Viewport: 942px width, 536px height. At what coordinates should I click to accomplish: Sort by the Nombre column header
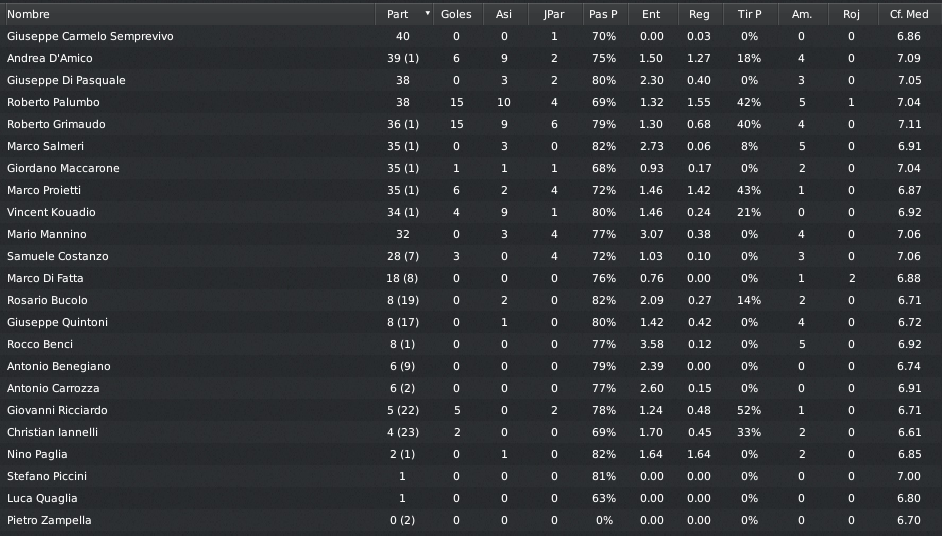tap(189, 14)
